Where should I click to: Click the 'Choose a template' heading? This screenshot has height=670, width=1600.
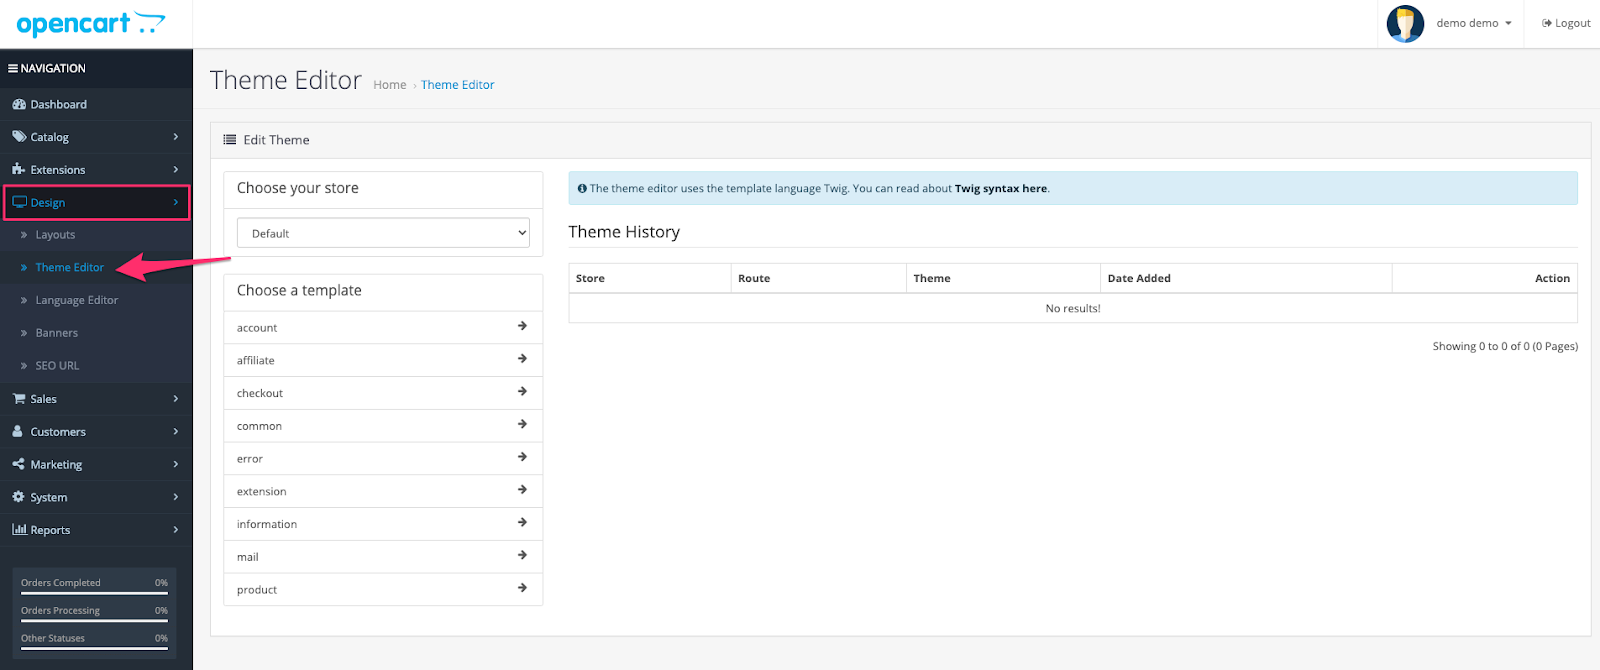tap(299, 290)
